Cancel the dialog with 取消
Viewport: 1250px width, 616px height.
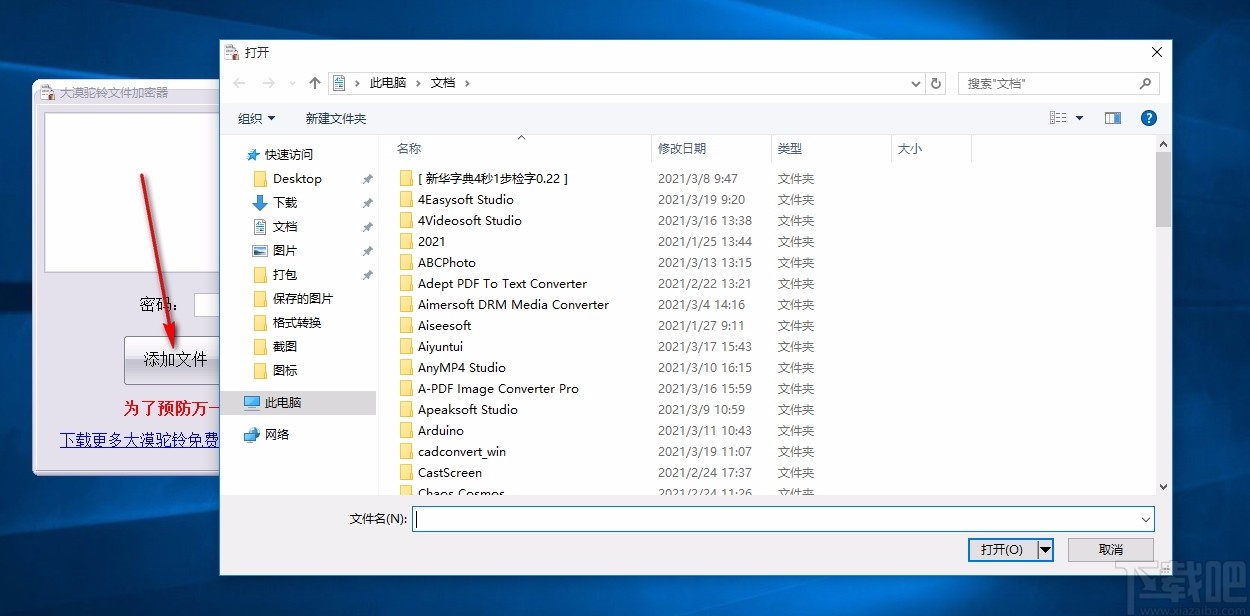[x=1111, y=549]
